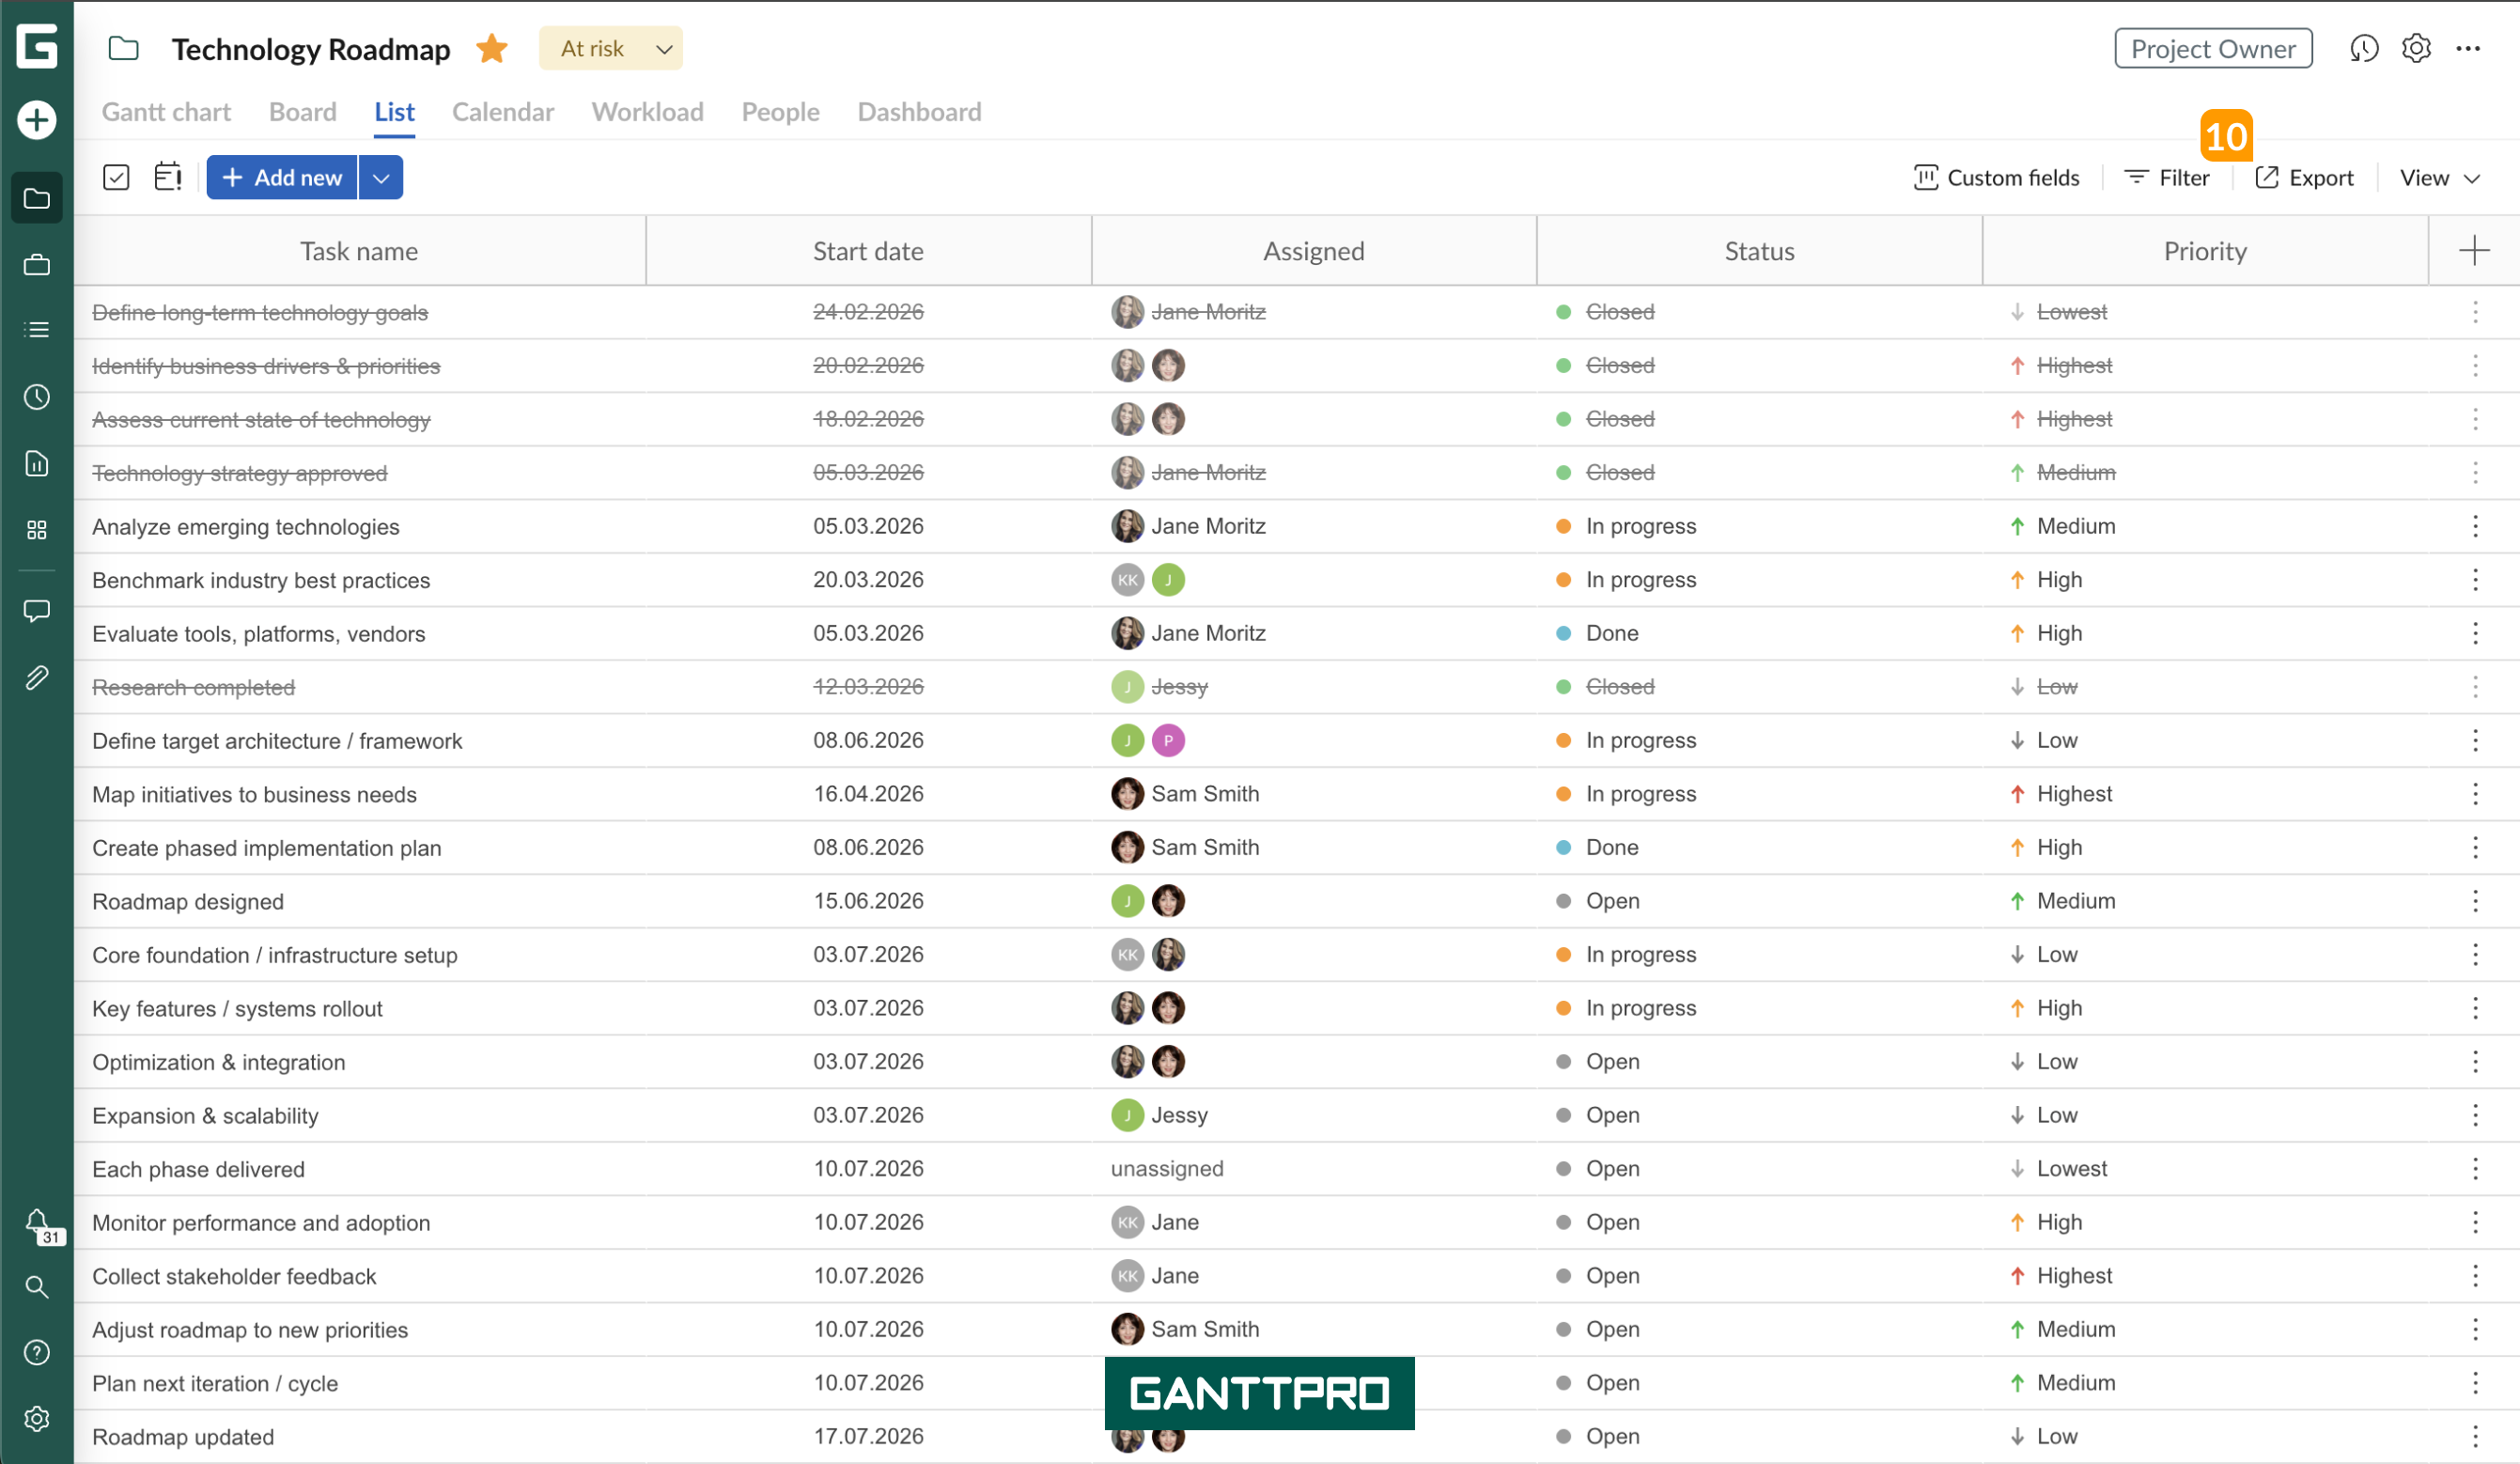2520x1464 pixels.
Task: Open the task list icon in sidebar
Action: coord(37,330)
